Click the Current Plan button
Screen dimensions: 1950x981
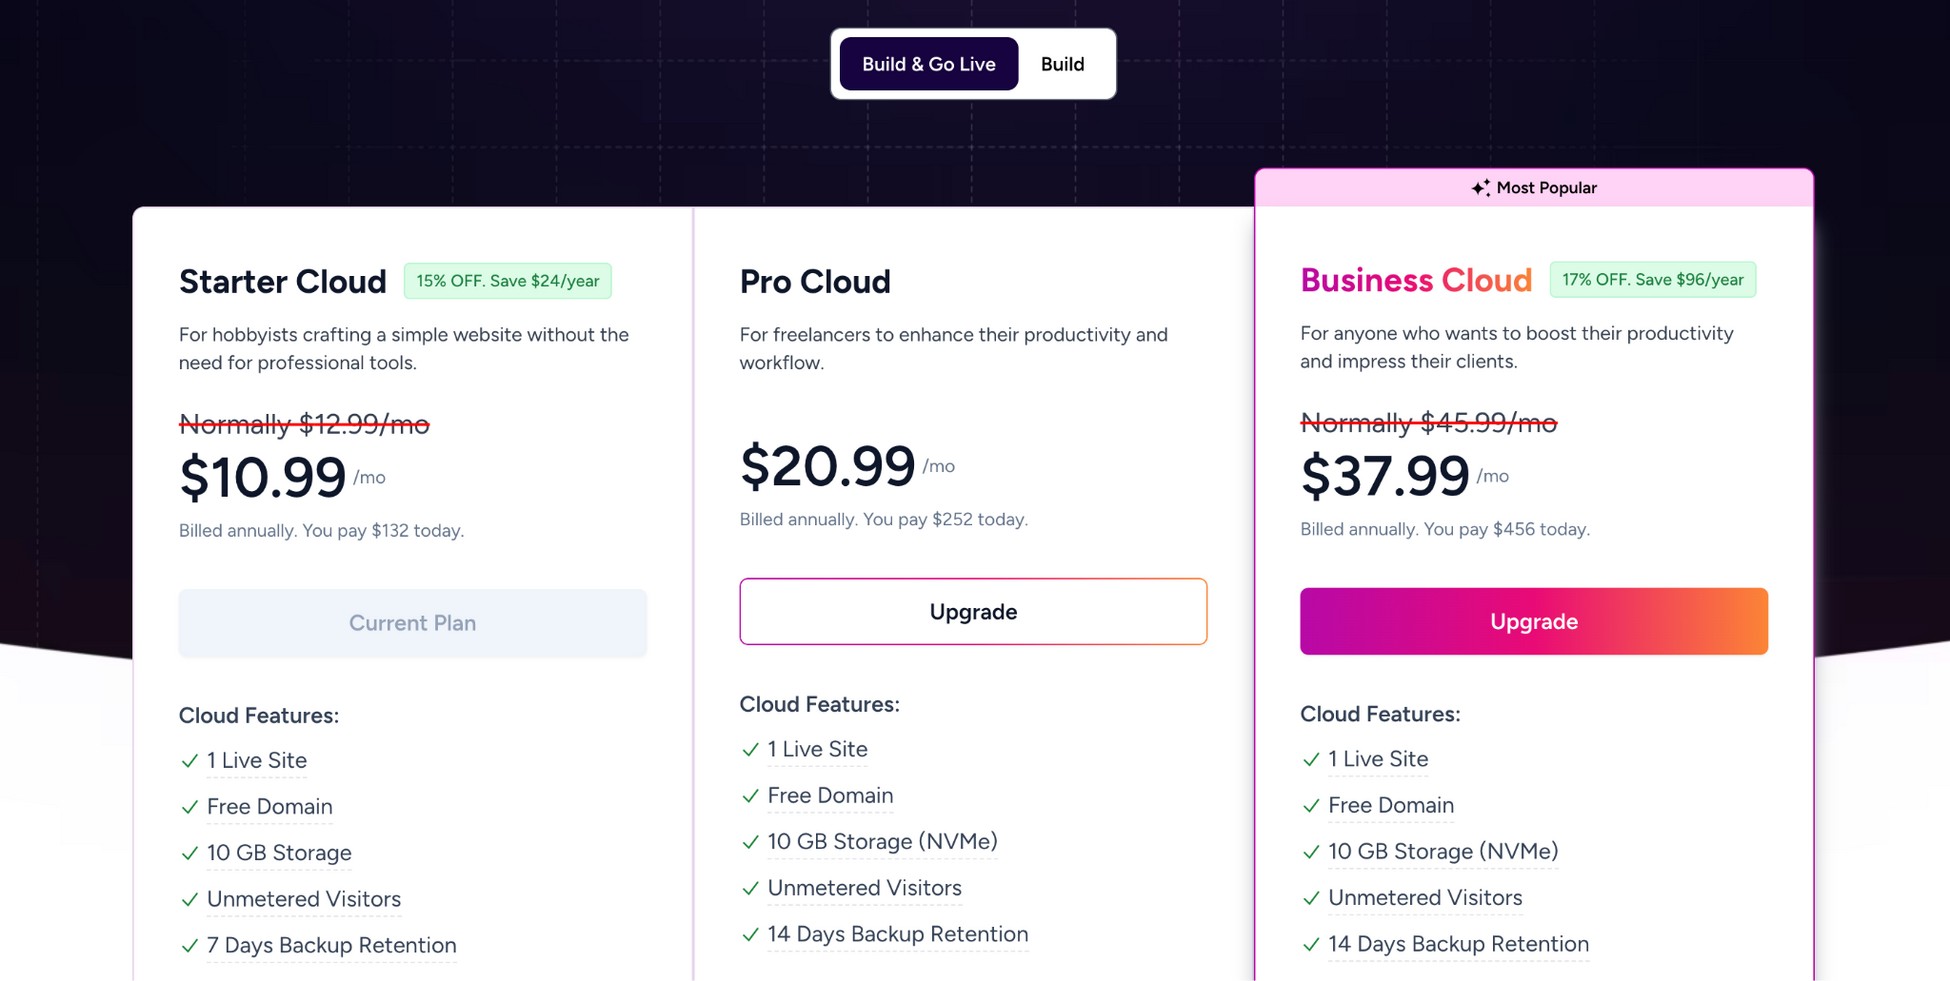point(412,622)
